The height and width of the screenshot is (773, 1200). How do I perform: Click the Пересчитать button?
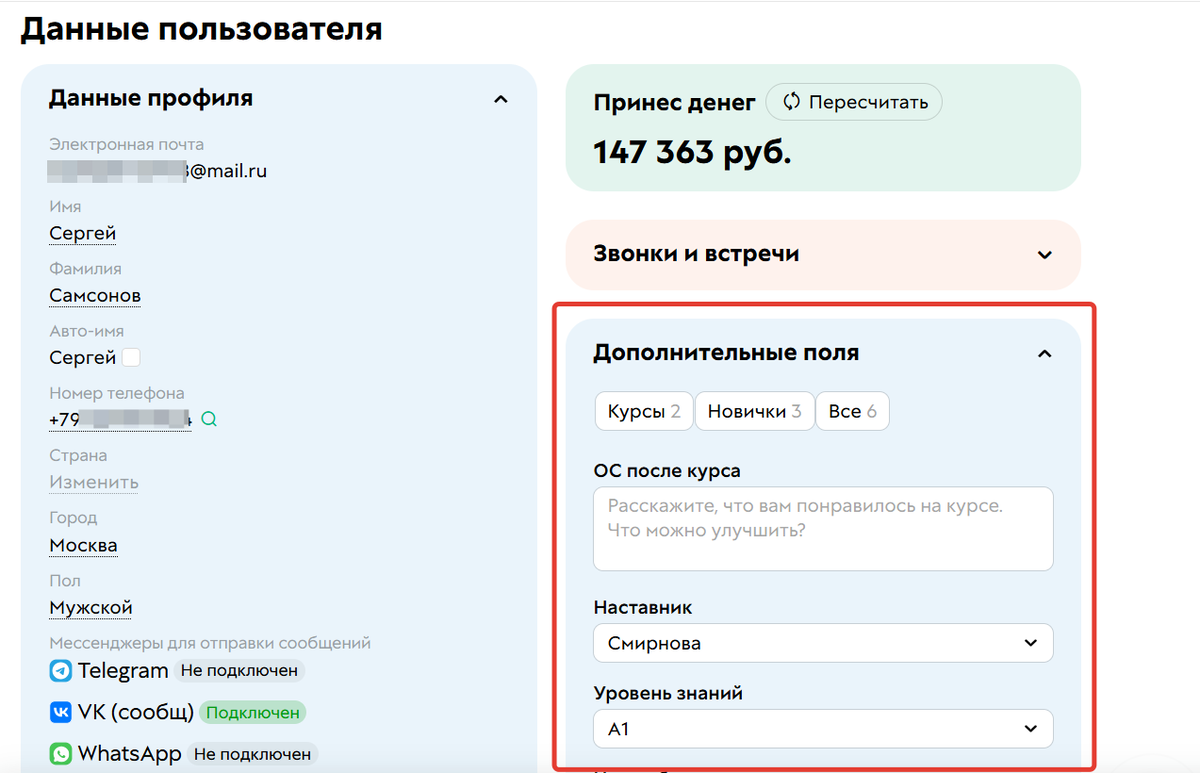pyautogui.click(x=854, y=101)
